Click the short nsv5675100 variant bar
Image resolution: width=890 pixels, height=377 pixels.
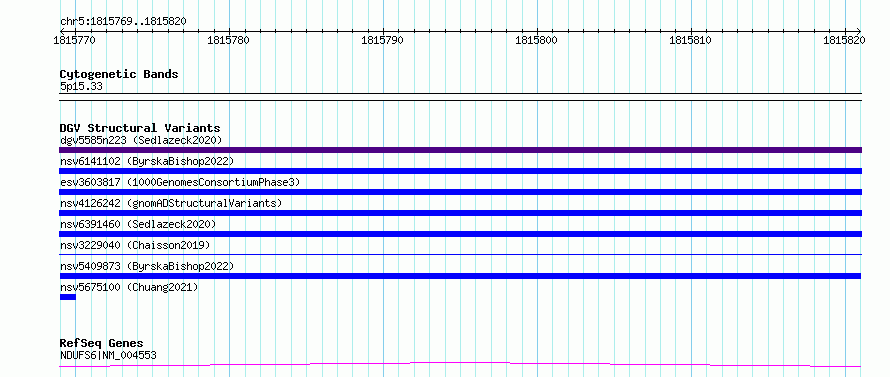pyautogui.click(x=68, y=297)
